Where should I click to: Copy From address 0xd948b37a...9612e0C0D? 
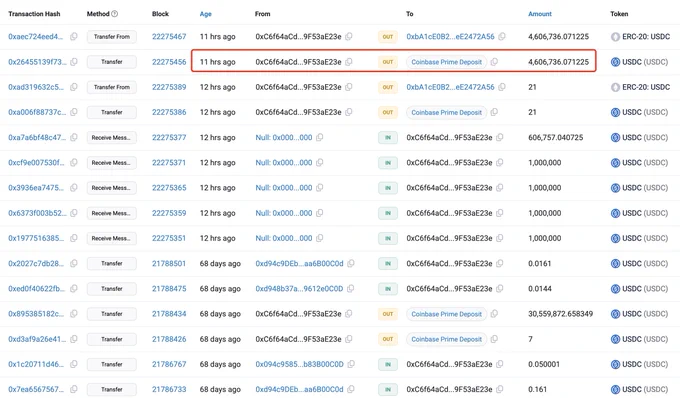(350, 288)
